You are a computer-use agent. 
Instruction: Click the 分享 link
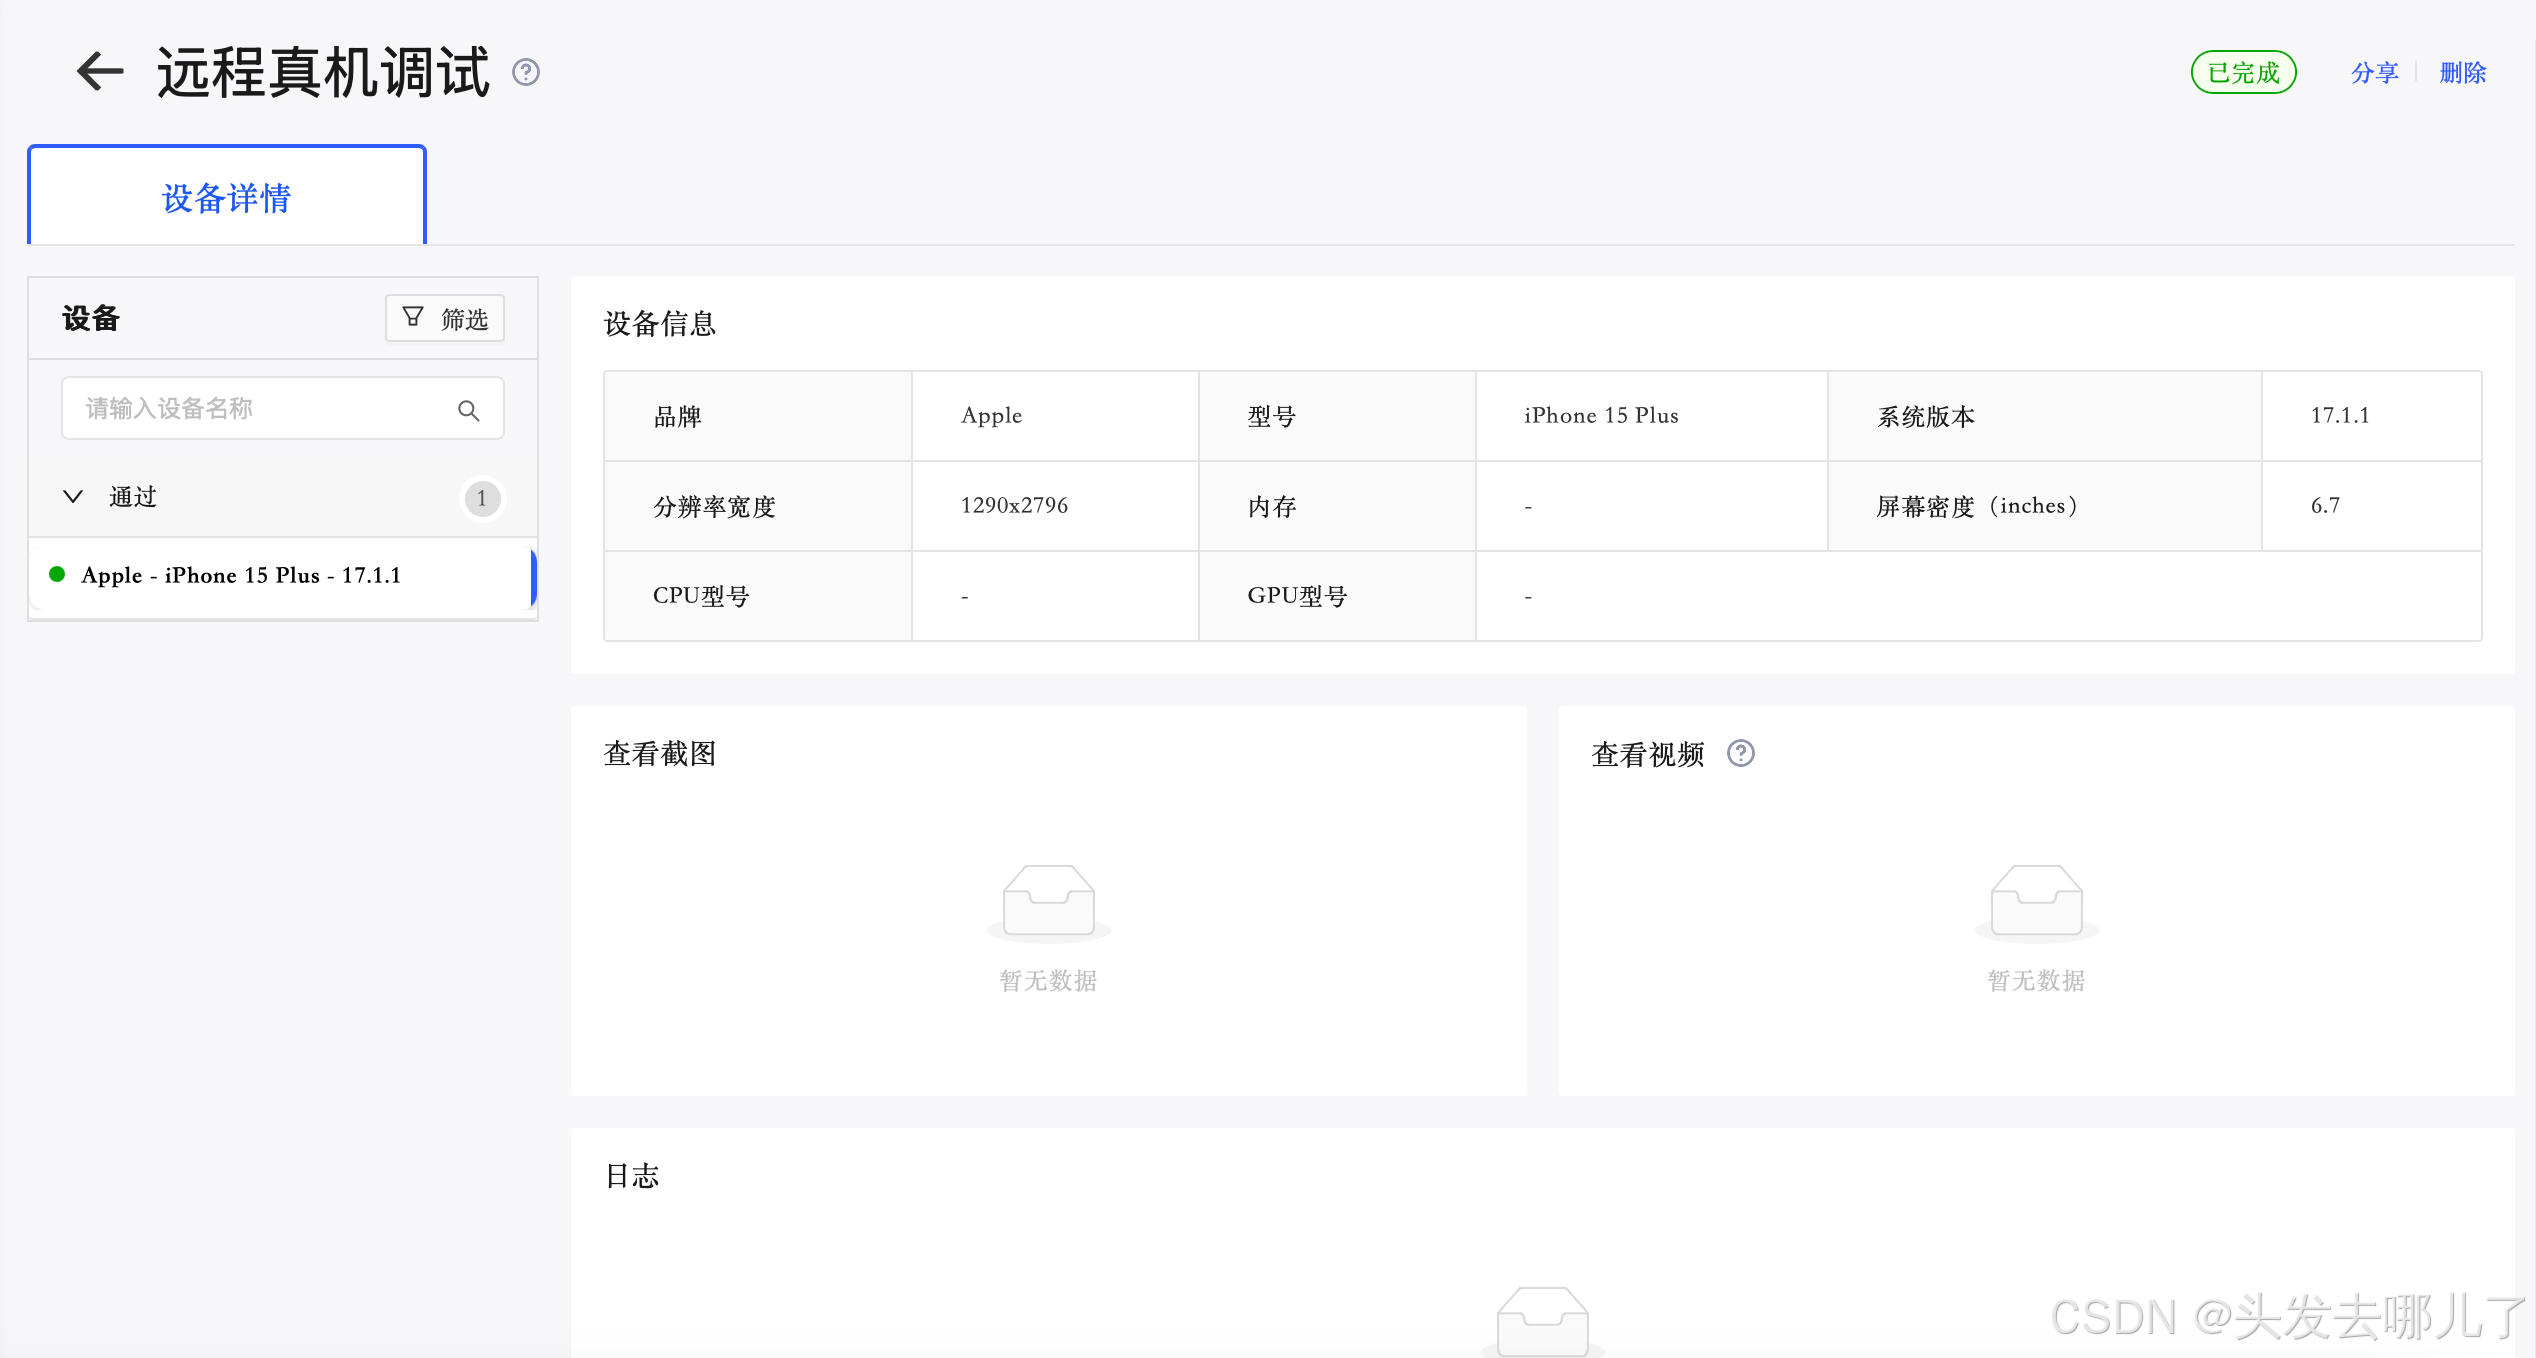tap(2374, 73)
